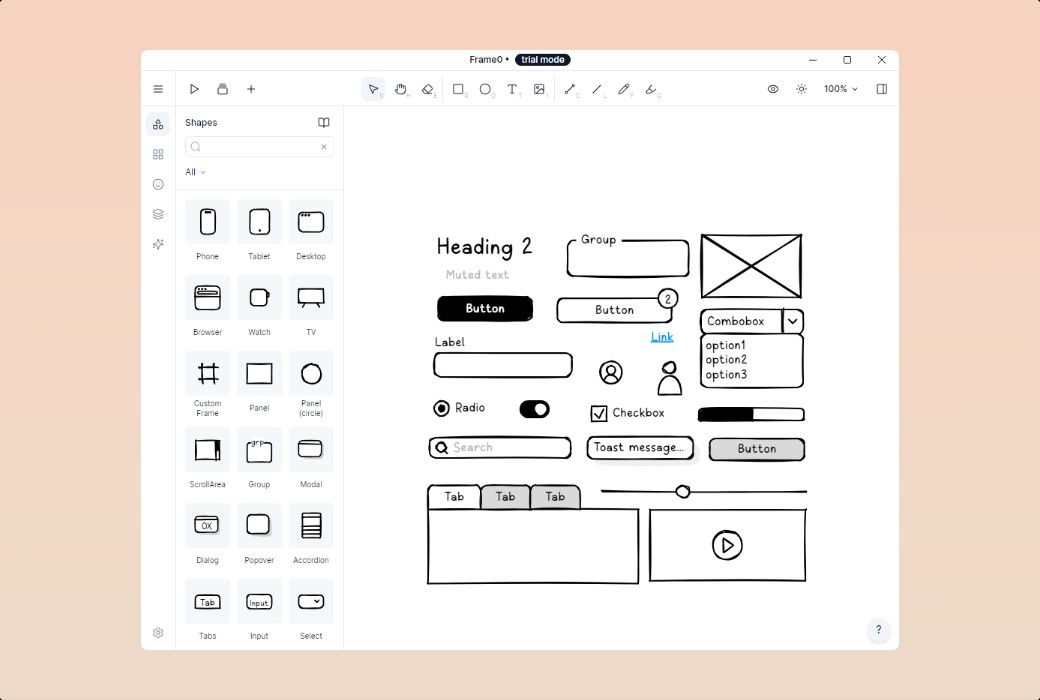Select the Eraser tool

(x=428, y=89)
